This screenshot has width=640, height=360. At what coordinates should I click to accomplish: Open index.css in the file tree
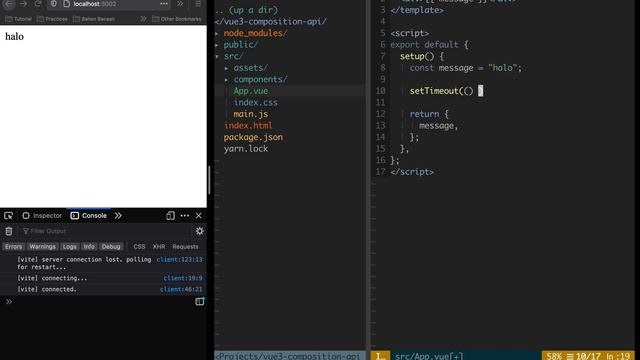[256, 102]
